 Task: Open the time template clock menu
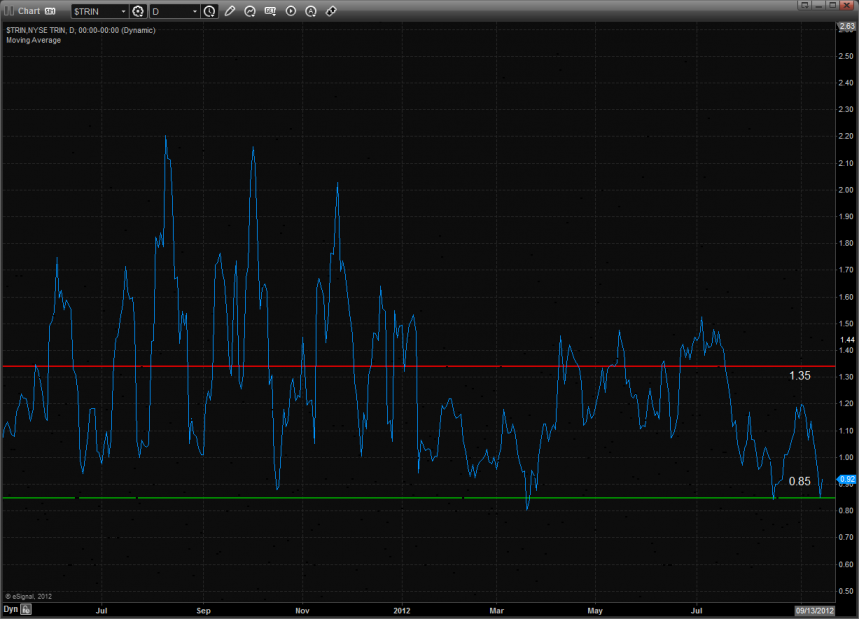coord(209,12)
